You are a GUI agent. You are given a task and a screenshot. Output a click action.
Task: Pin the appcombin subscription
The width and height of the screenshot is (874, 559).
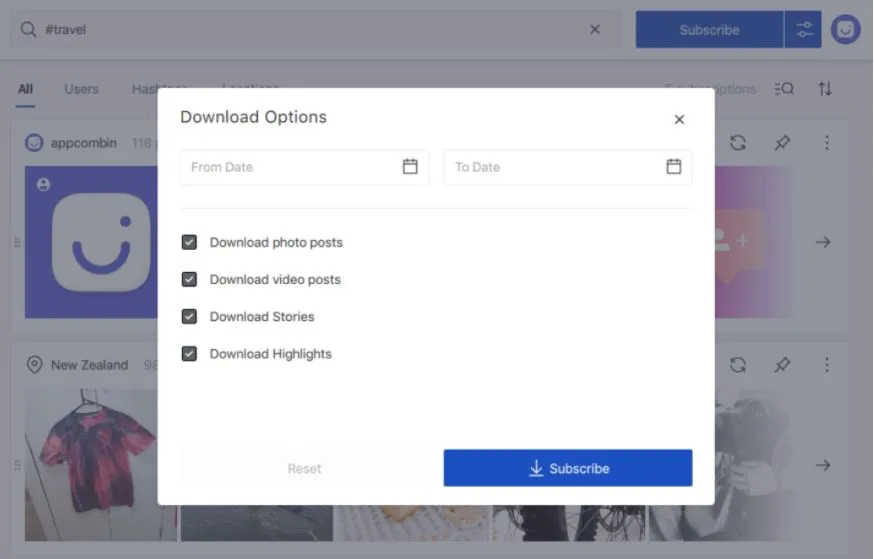pyautogui.click(x=782, y=143)
